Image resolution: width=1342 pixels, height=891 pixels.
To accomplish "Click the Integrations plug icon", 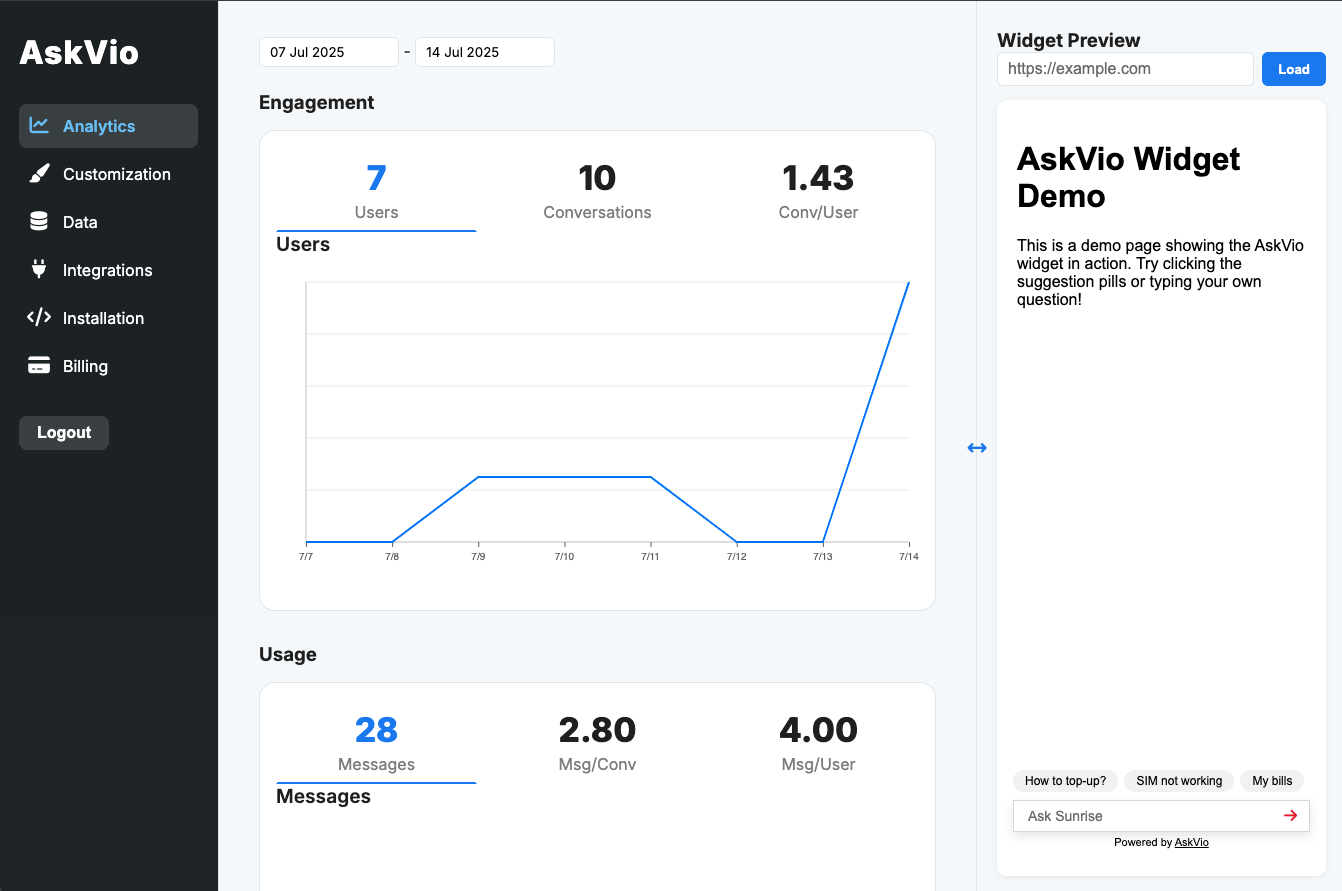I will (39, 270).
